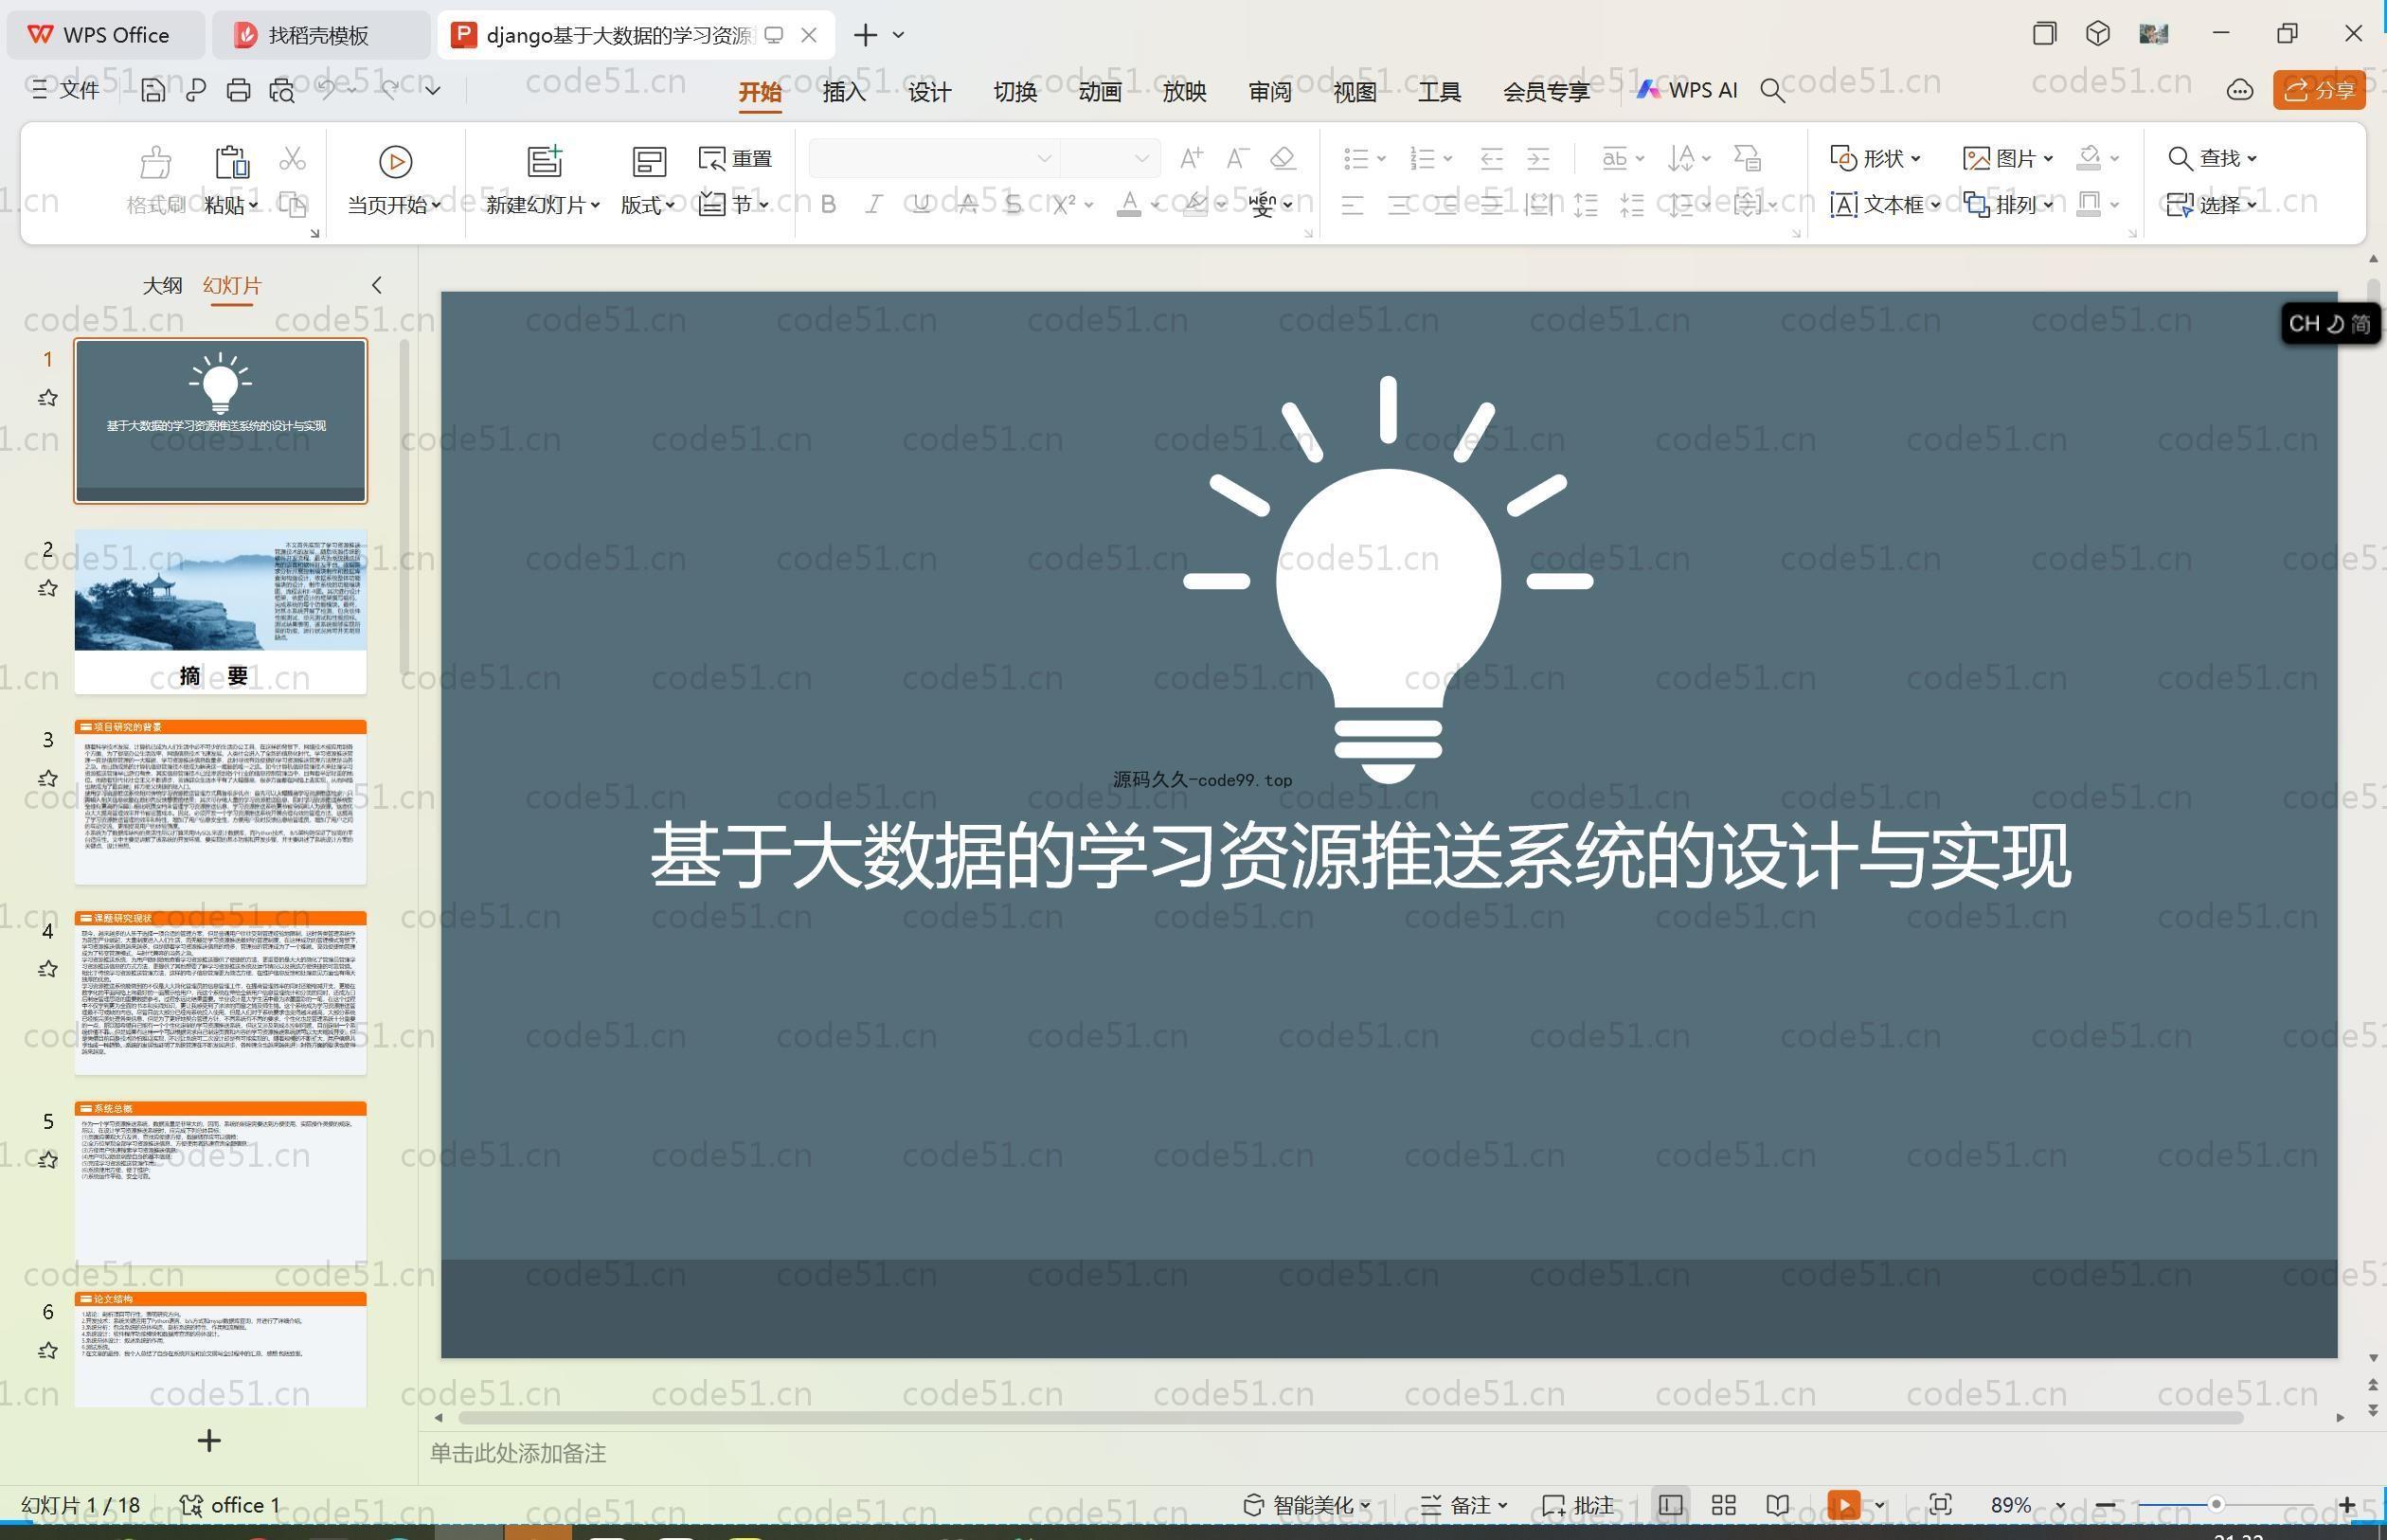This screenshot has height=1540, width=2387.
Task: Toggle center text alignment
Action: point(1399,205)
